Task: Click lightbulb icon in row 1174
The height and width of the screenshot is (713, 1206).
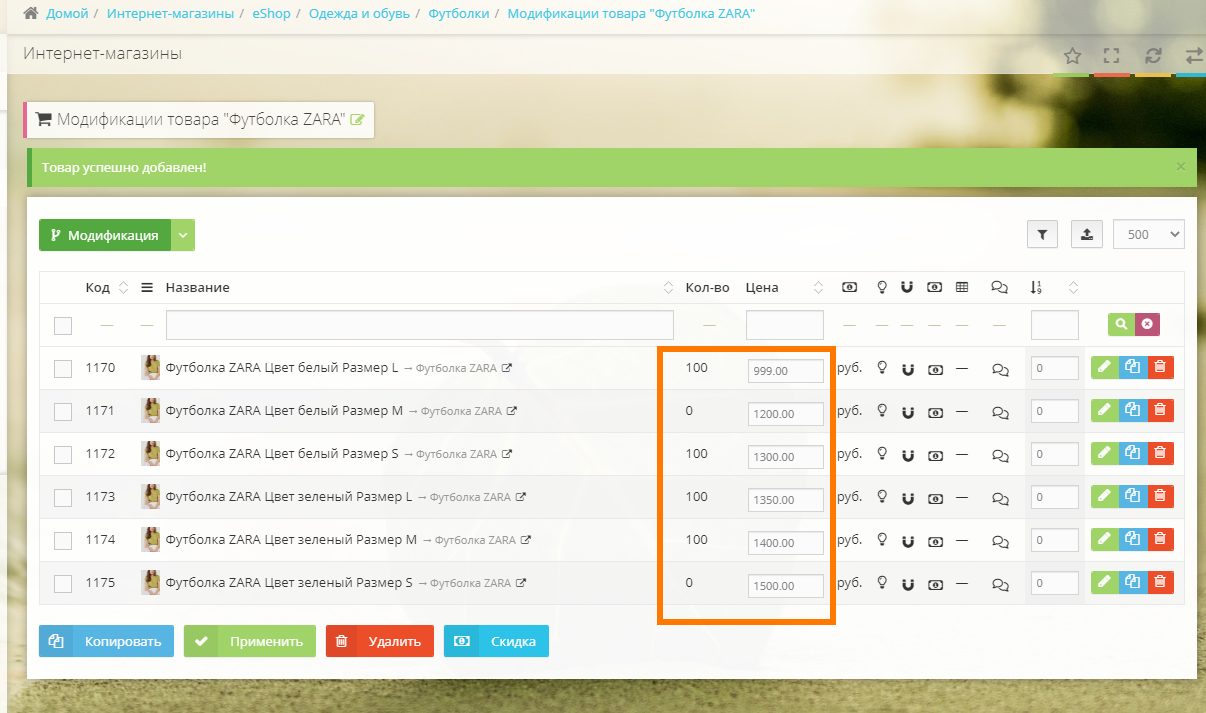Action: [882, 540]
